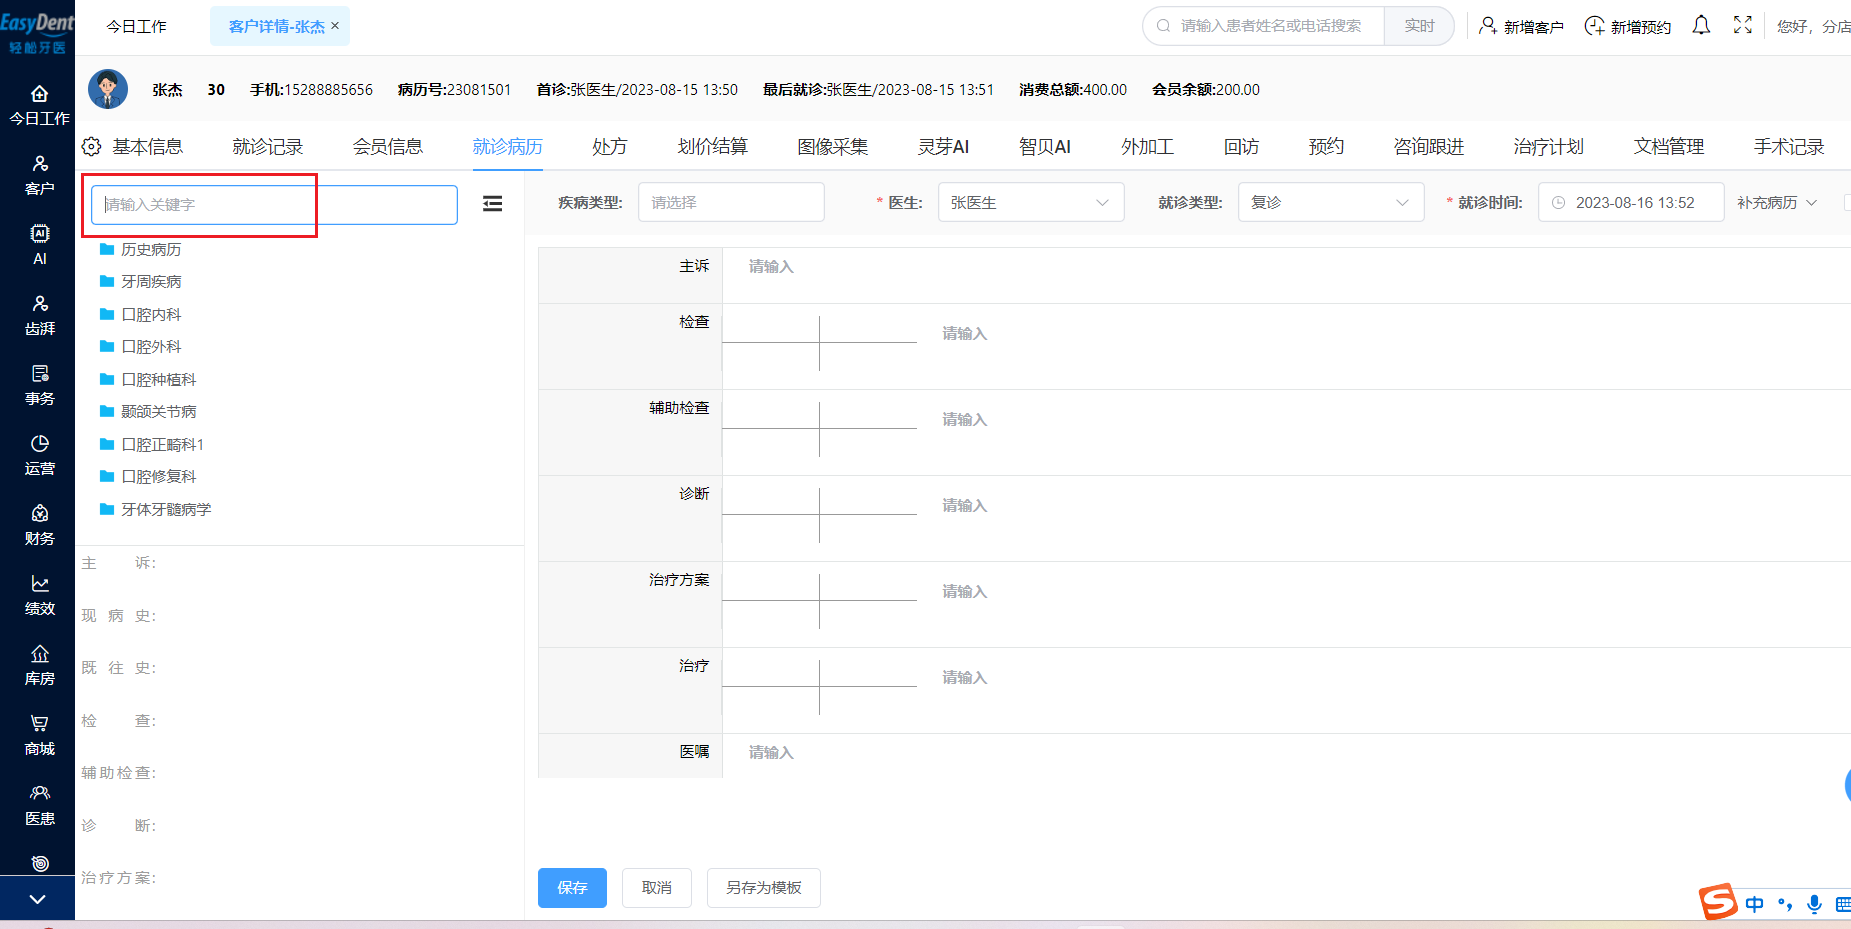Open the 灵芽AI tab
Viewport: 1851px width, 929px height.
pyautogui.click(x=944, y=147)
